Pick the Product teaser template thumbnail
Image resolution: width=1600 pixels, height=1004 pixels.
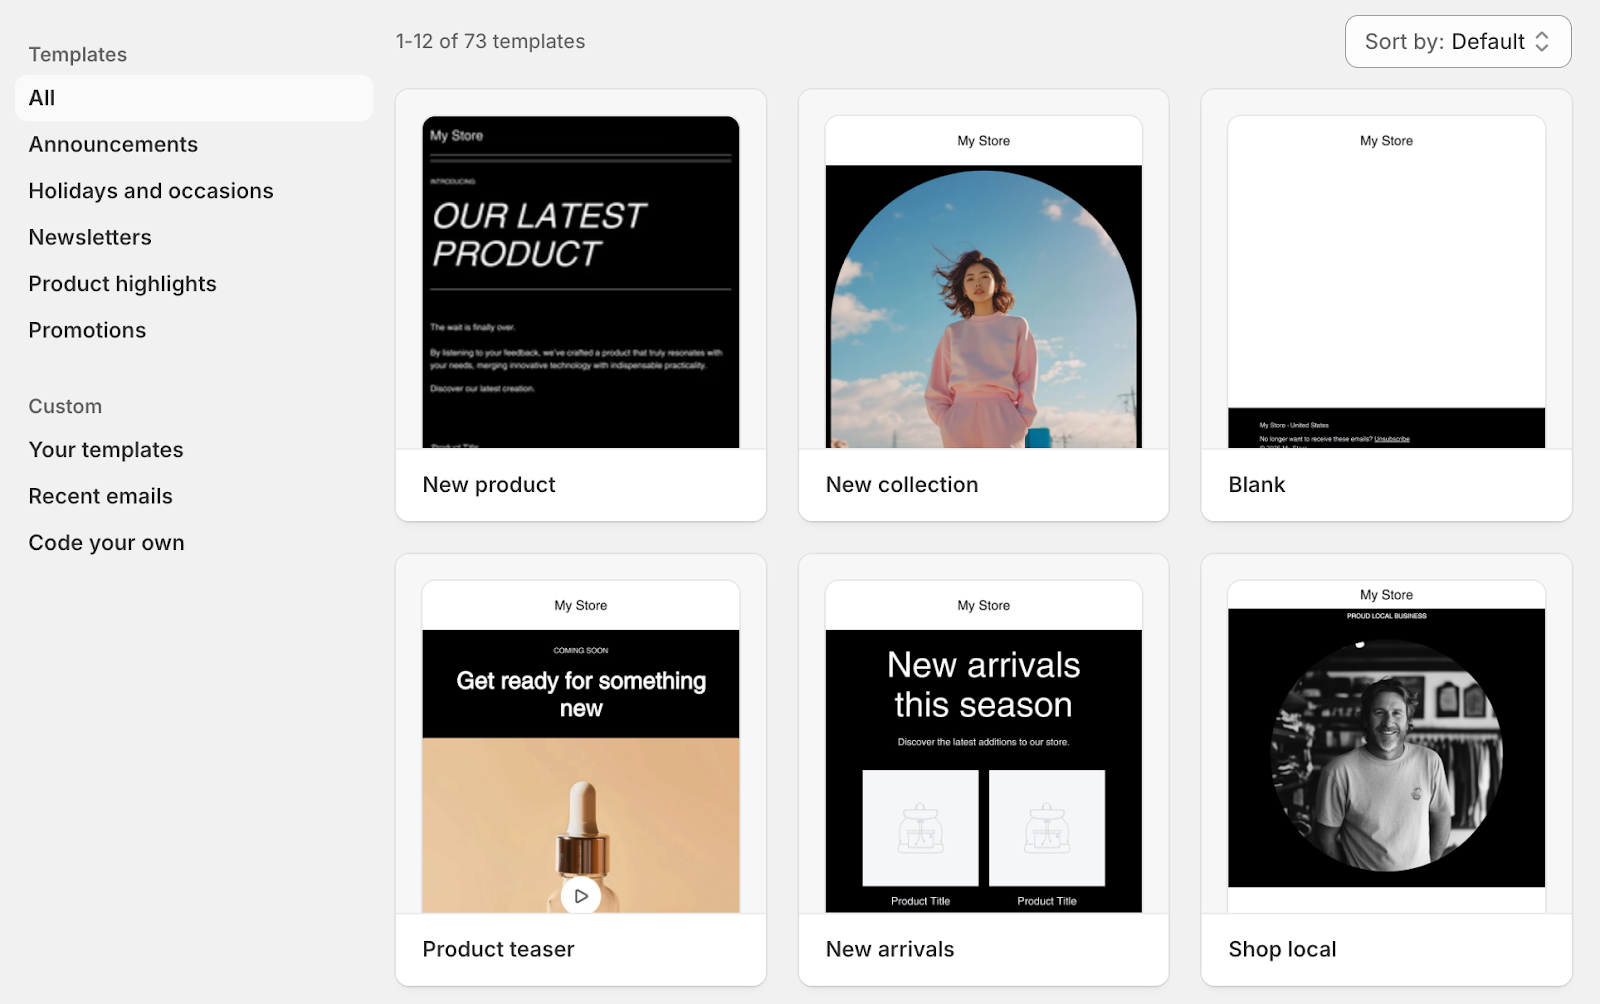tap(581, 747)
